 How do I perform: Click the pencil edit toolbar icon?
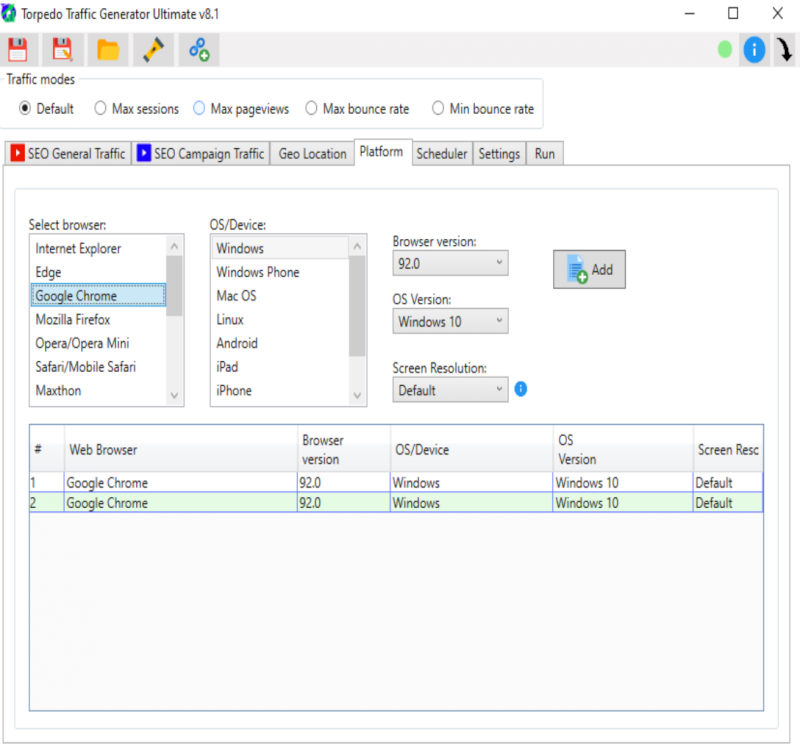[x=153, y=49]
